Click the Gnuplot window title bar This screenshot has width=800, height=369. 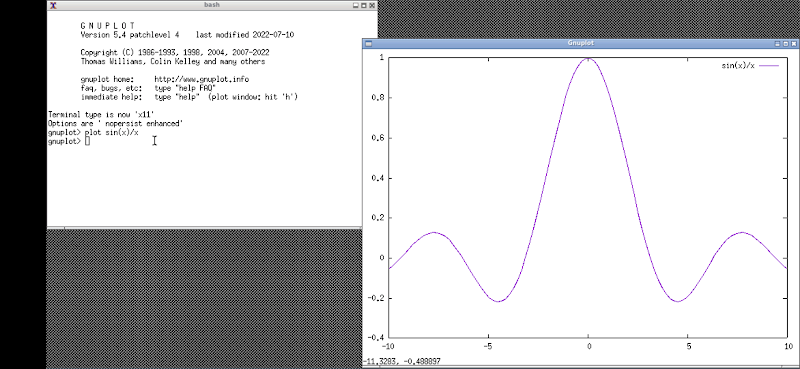coord(580,44)
